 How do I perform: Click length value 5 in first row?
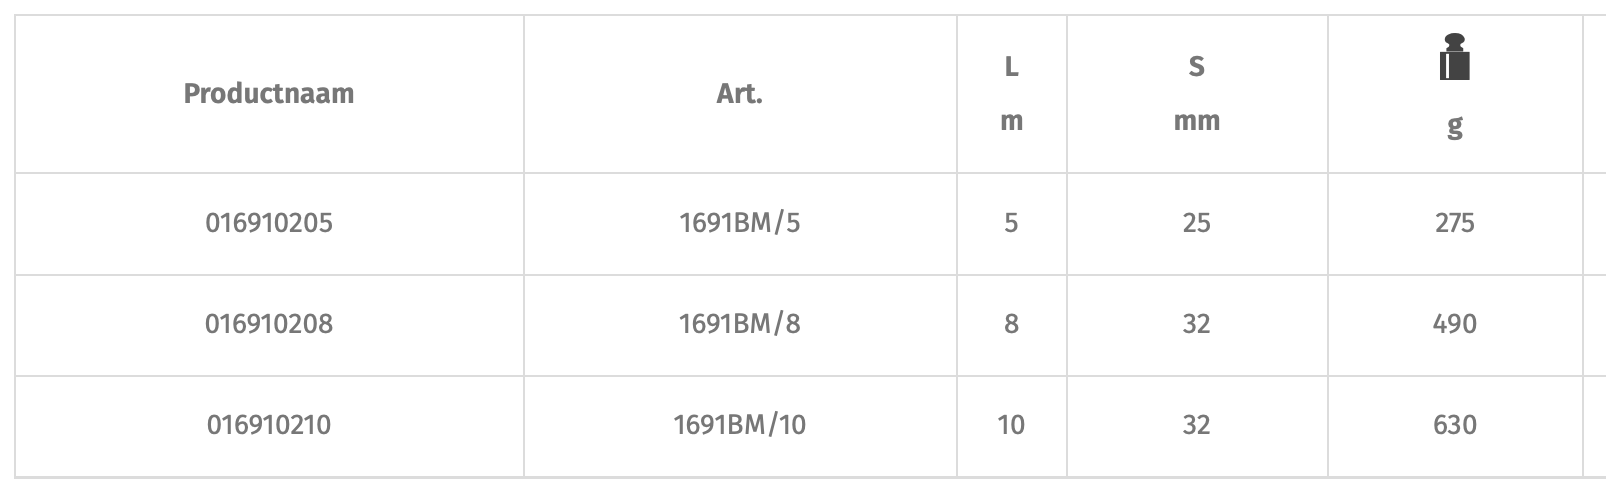(x=1011, y=223)
